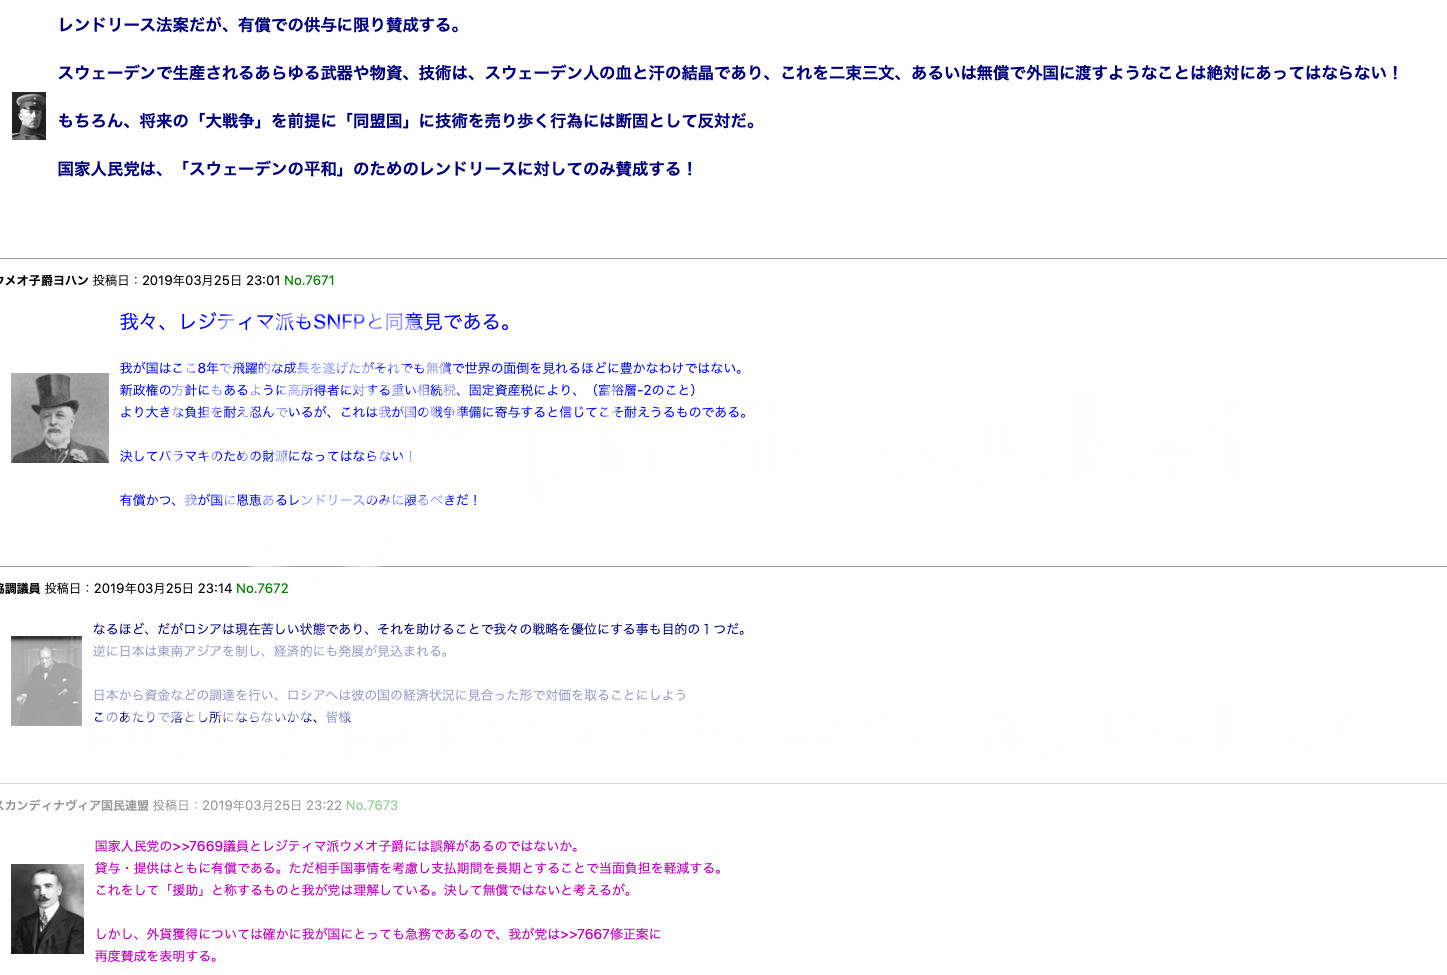Image resolution: width=1447 pixels, height=975 pixels.
Task: Click heading '我々、レジティマ派もSNFPと同意見である。'
Action: pyautogui.click(x=318, y=322)
